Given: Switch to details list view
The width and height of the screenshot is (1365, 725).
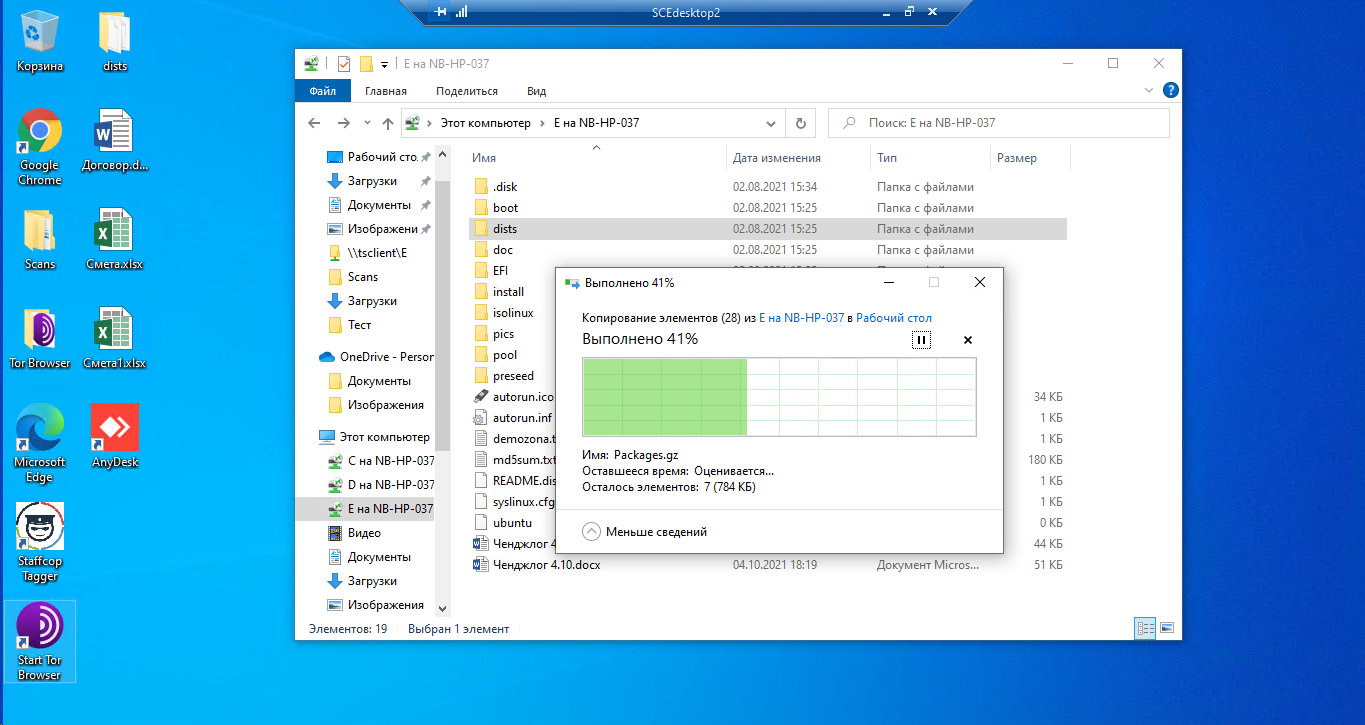Looking at the screenshot, I should (1146, 629).
